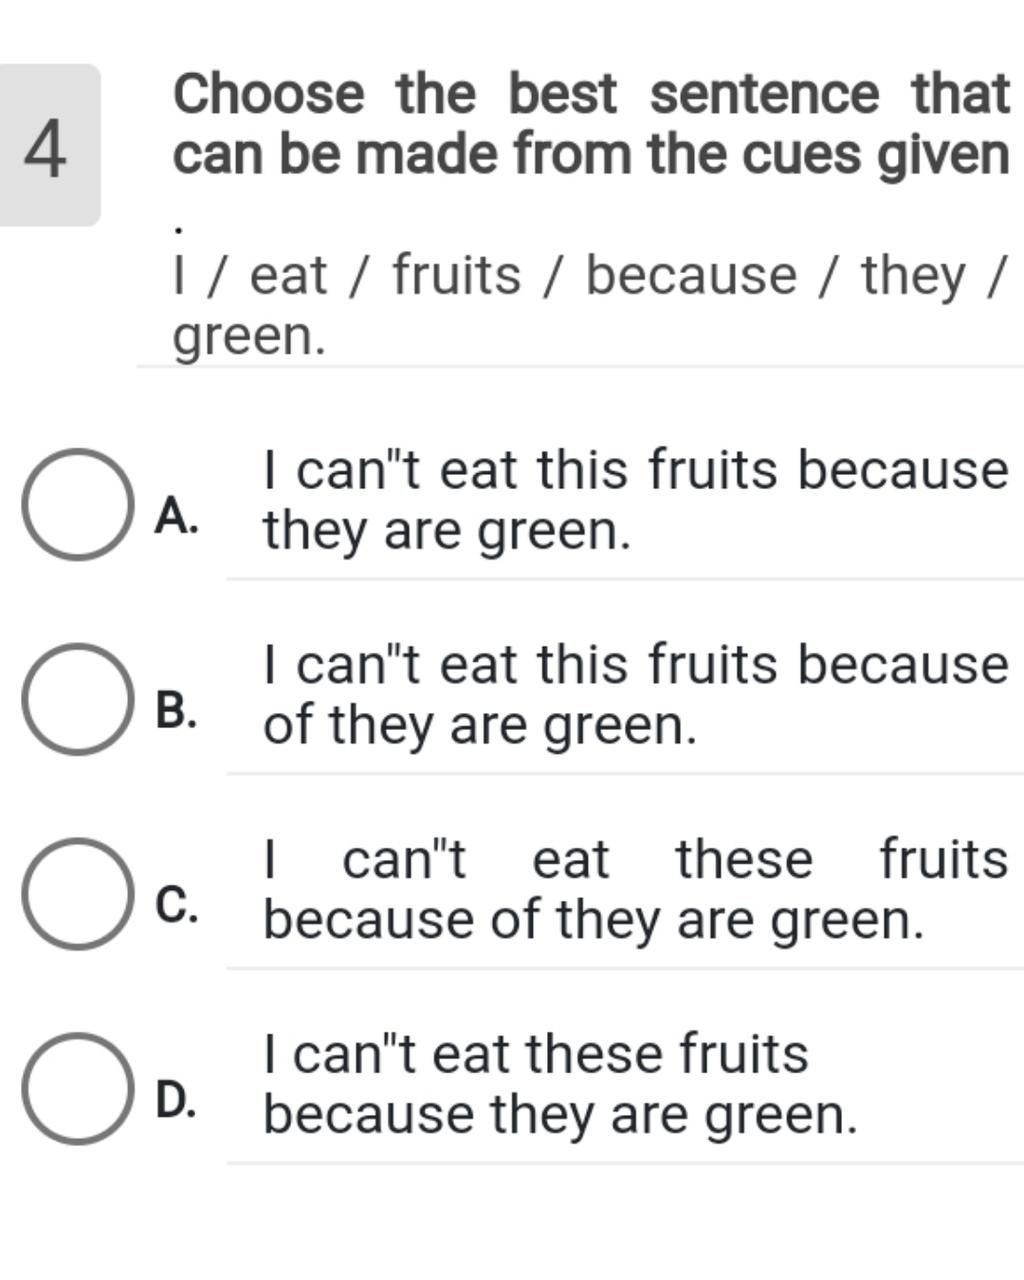Viewport: 1024px width, 1280px height.
Task: Click the "D." option letter label
Action: click(178, 1101)
